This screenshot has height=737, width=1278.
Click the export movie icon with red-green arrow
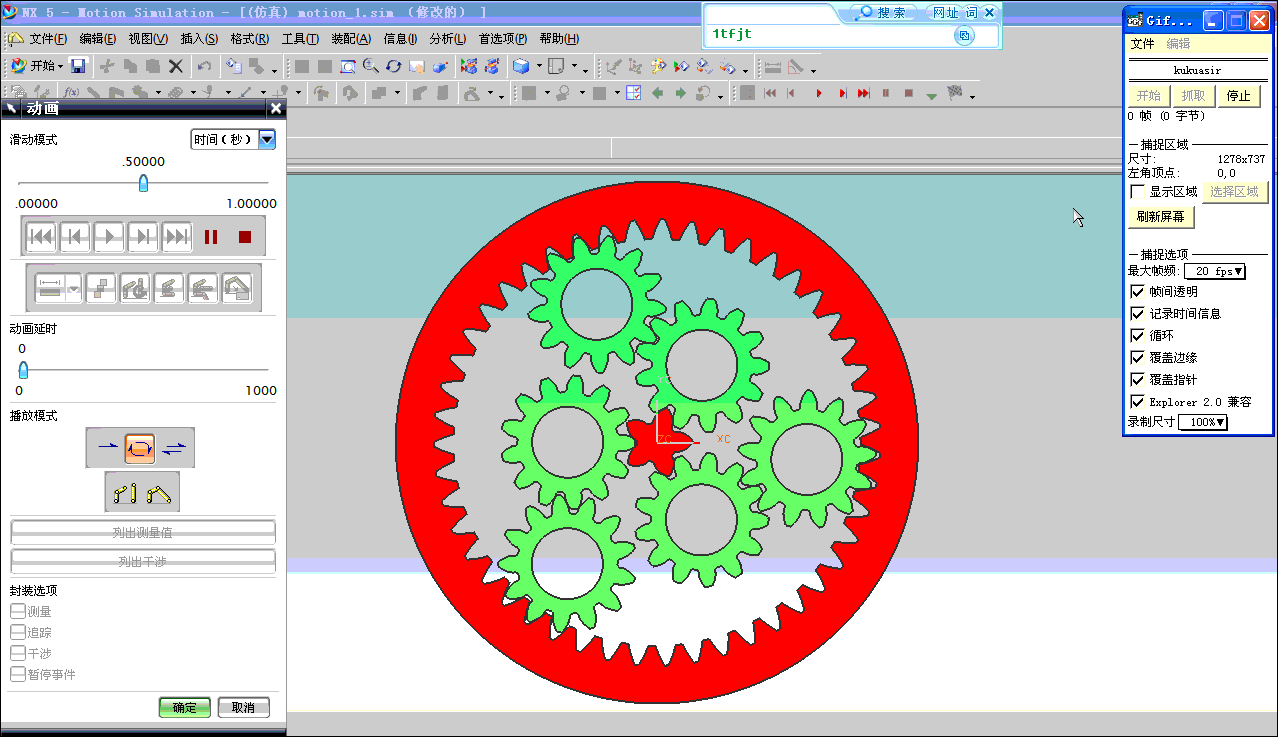point(681,67)
